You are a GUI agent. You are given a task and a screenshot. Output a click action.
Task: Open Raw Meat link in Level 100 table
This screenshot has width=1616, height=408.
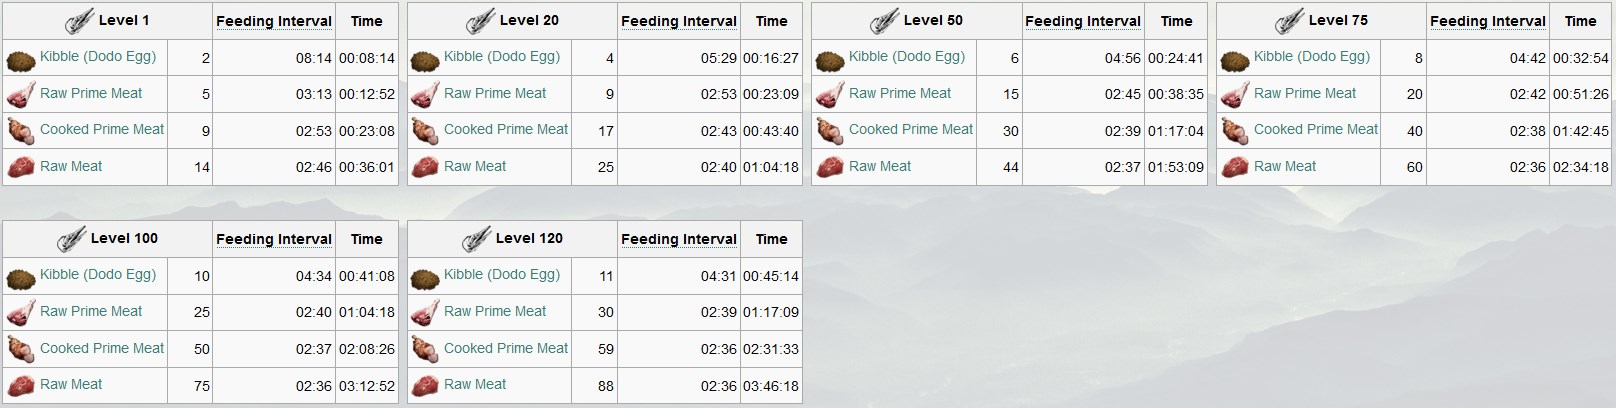pyautogui.click(x=71, y=384)
